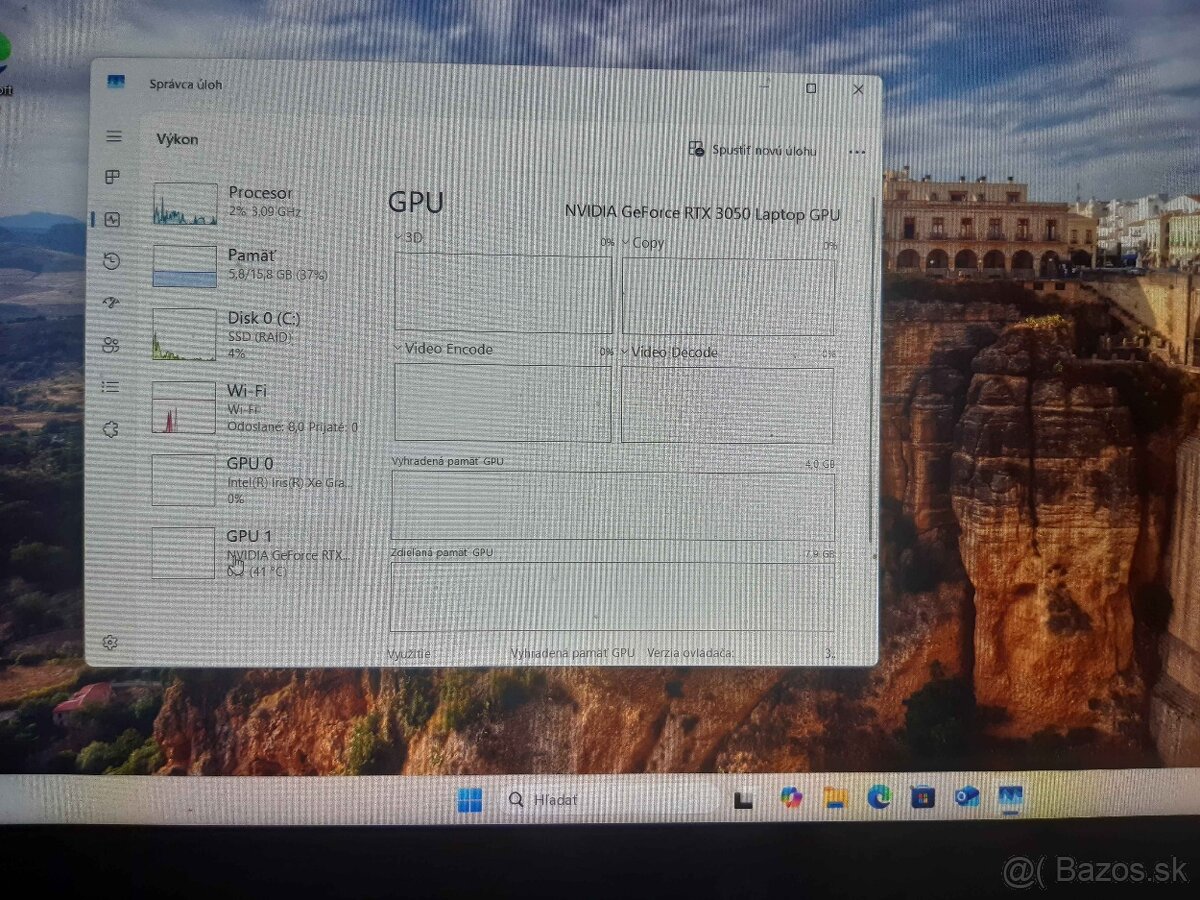Click the Spustiť novú úlohu button
Screen dimensions: 1200x900
[755, 148]
